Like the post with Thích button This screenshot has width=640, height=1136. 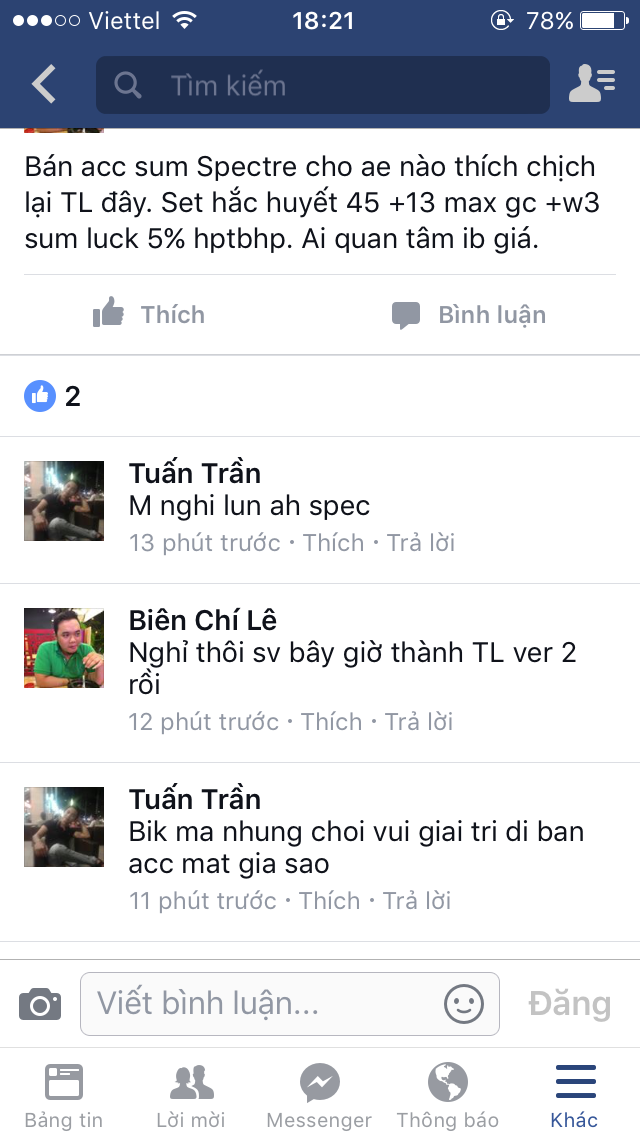click(149, 314)
